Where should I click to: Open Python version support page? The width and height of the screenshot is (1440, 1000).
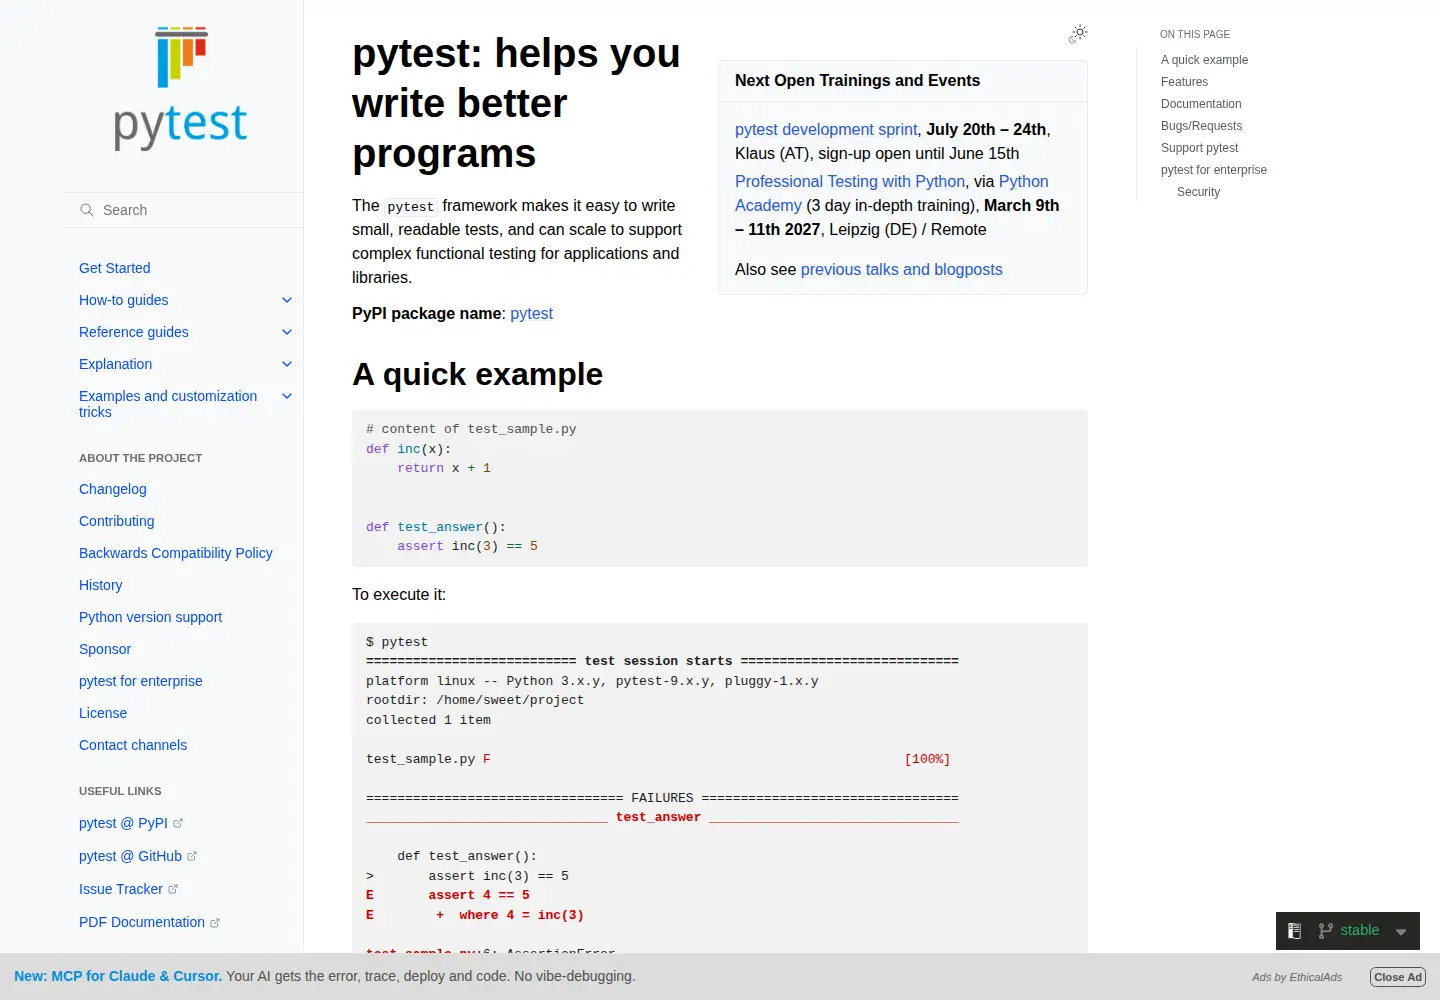tap(151, 617)
